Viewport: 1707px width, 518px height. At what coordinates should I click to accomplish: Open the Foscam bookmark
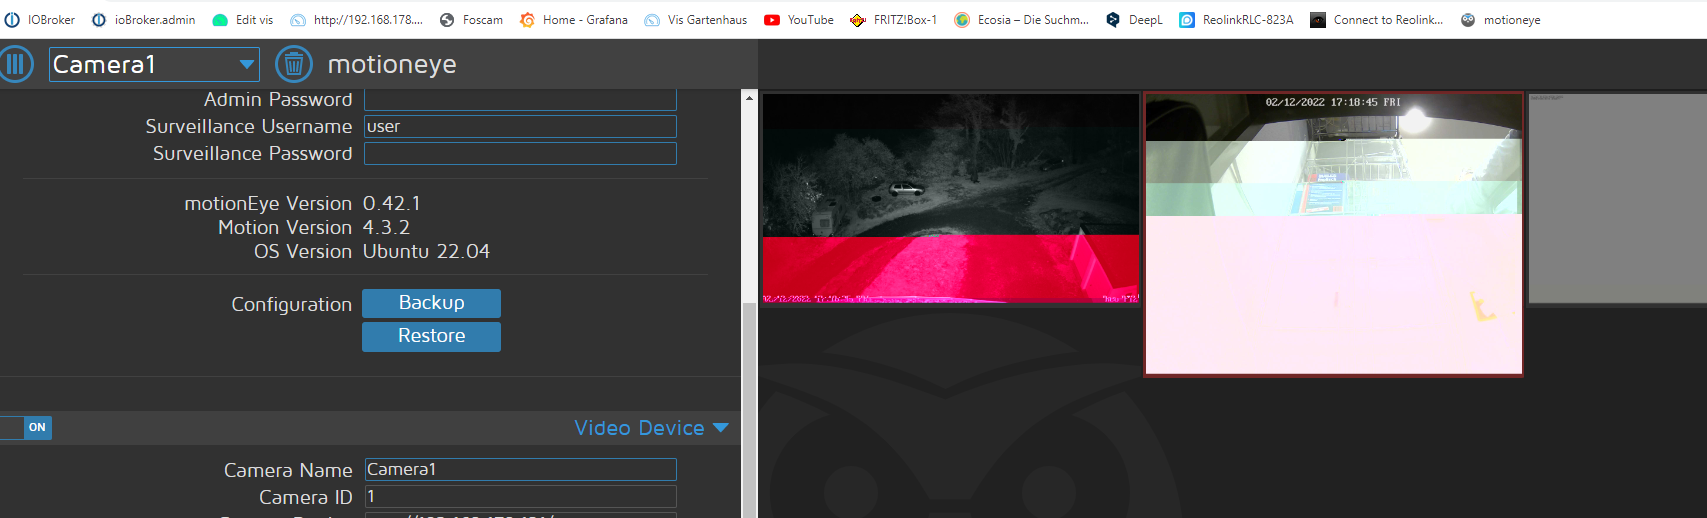click(x=471, y=20)
